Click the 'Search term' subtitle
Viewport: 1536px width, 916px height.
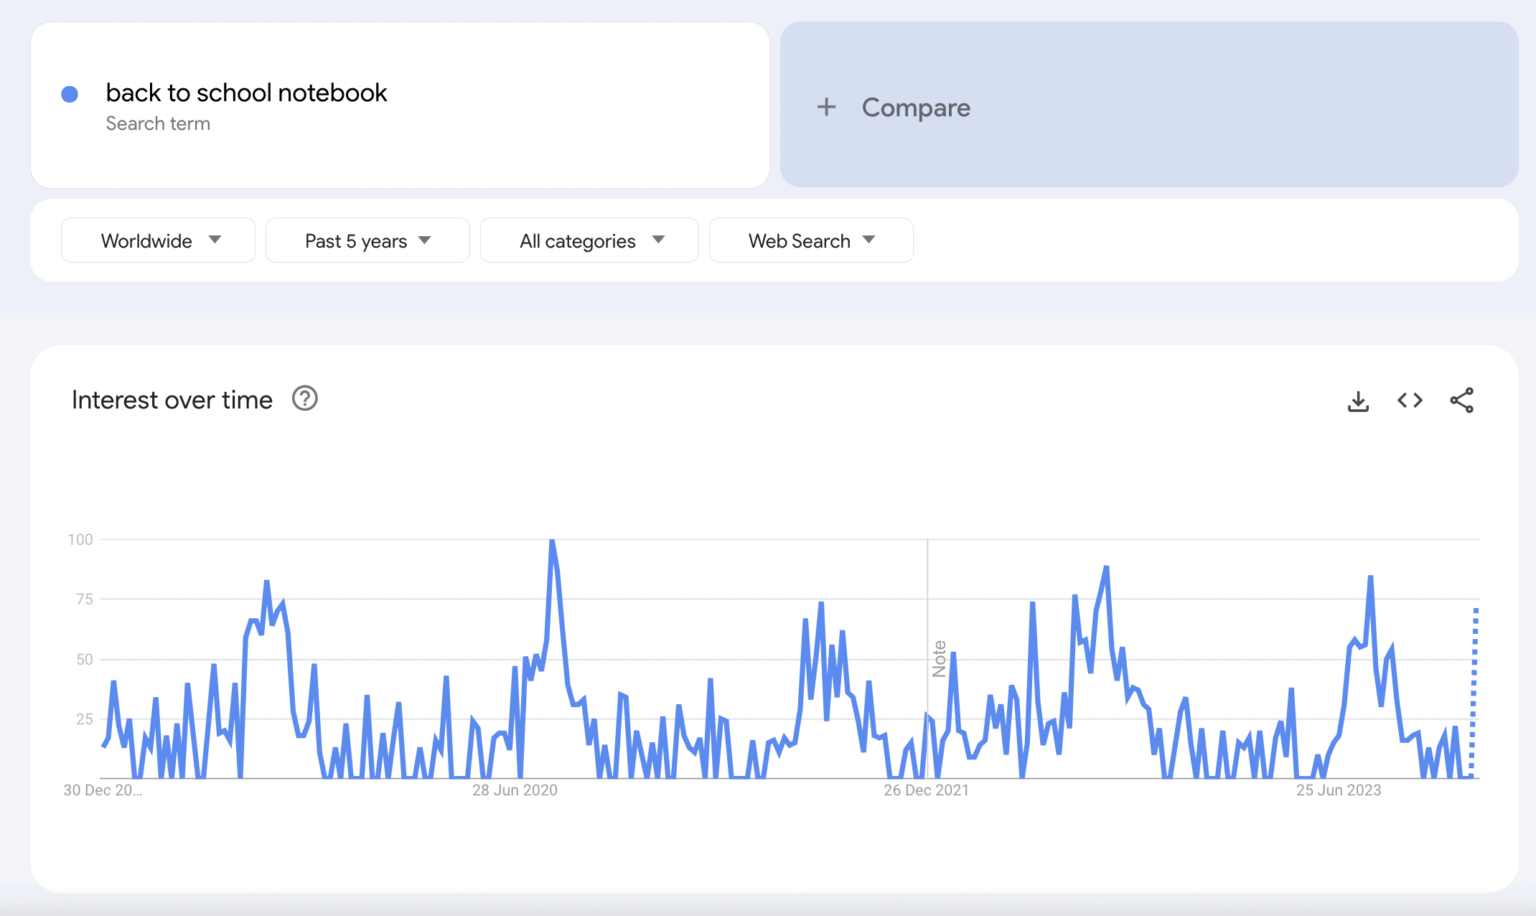[158, 124]
